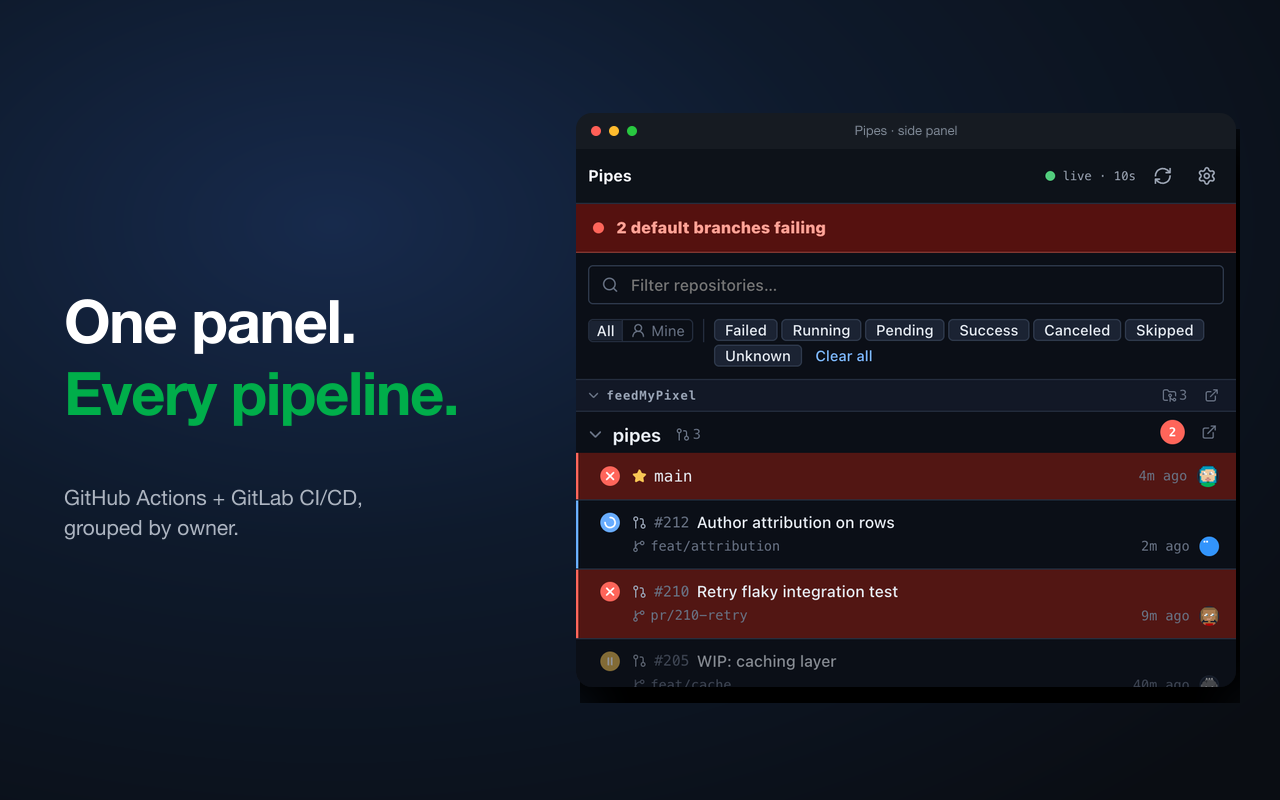Open pipes repository external link icon
1280x800 pixels.
(x=1209, y=432)
